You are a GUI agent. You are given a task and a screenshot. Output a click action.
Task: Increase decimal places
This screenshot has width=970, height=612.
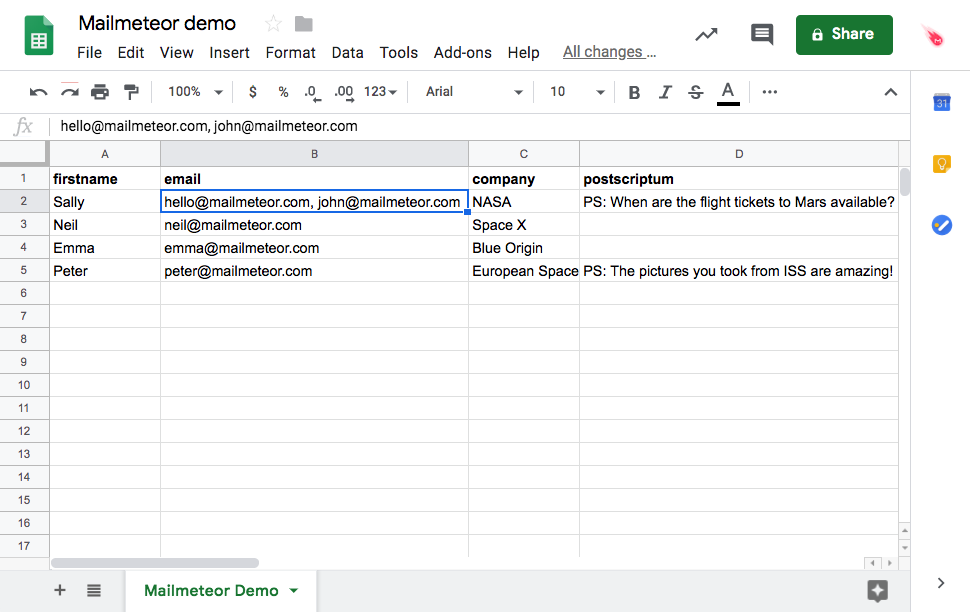point(343,92)
